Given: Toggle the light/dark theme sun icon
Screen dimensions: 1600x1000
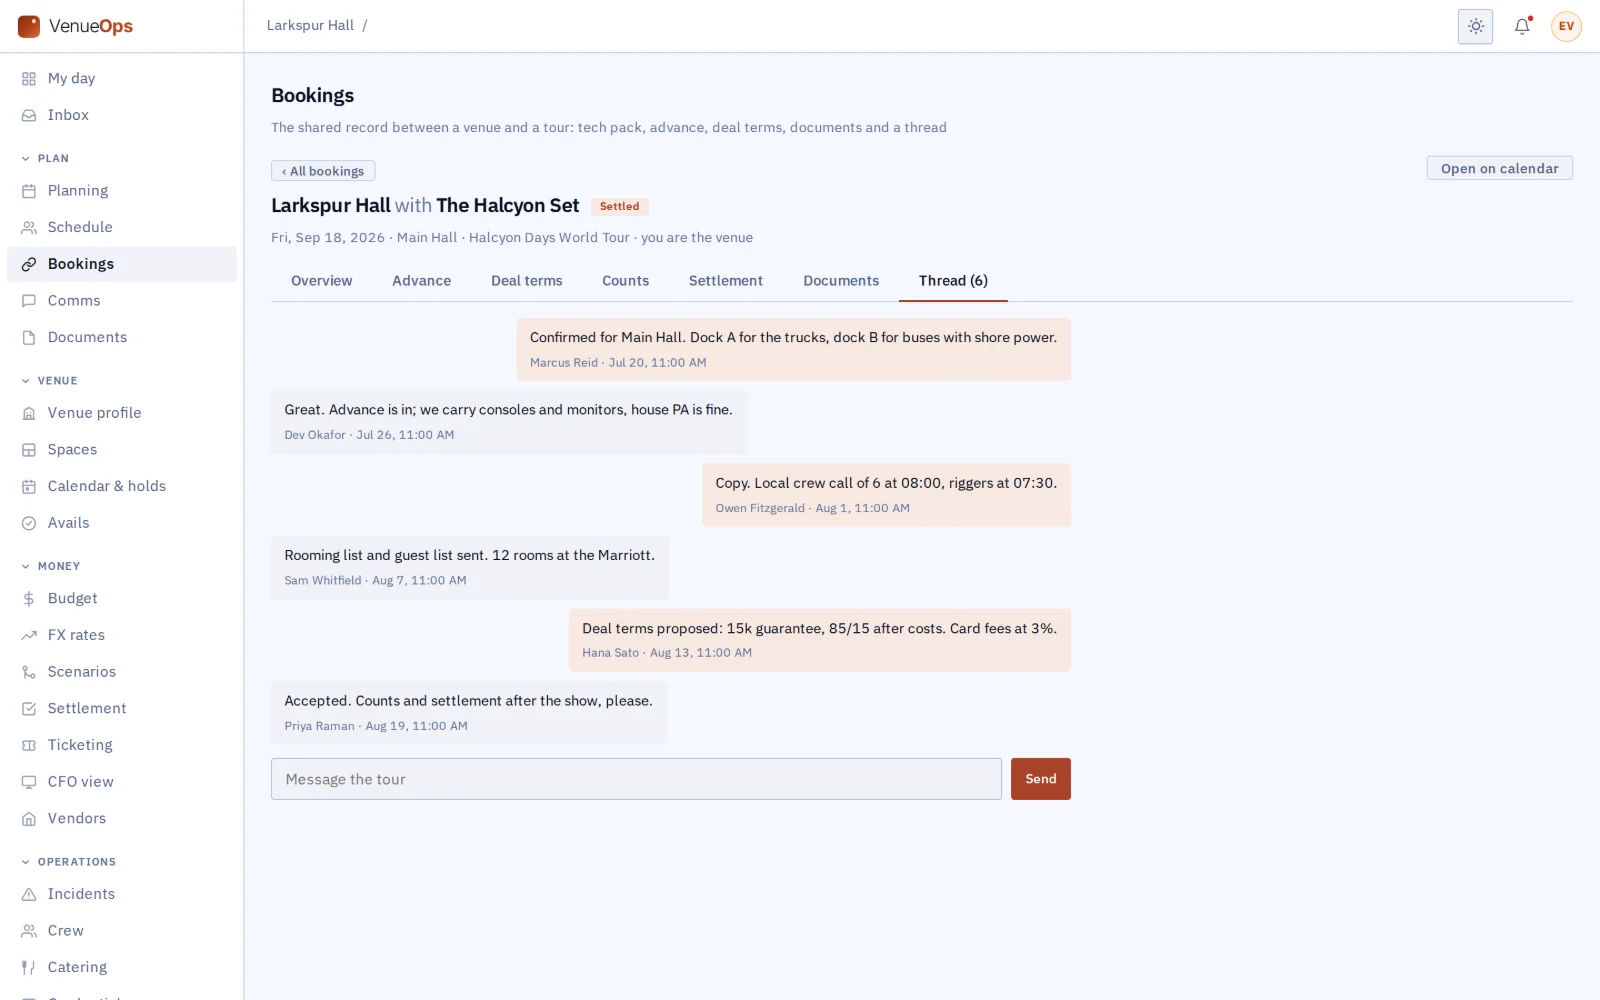Looking at the screenshot, I should [1475, 26].
